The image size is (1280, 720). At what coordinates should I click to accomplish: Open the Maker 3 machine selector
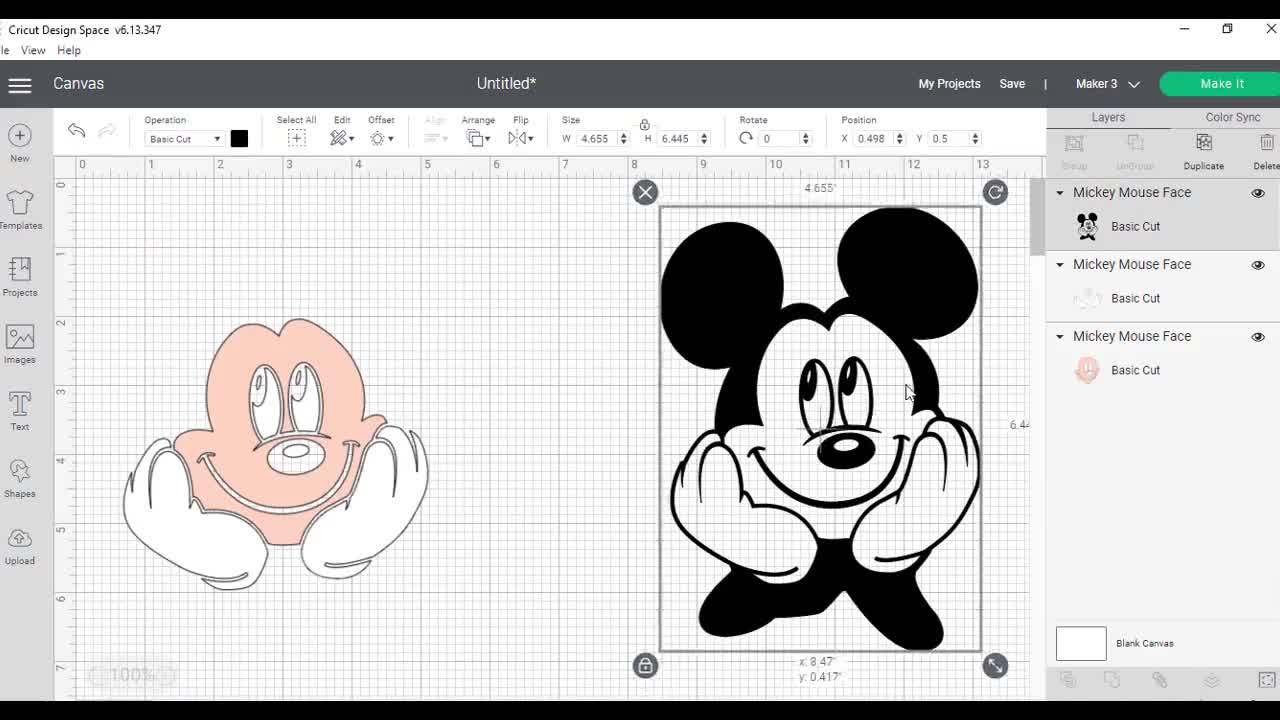click(1107, 84)
